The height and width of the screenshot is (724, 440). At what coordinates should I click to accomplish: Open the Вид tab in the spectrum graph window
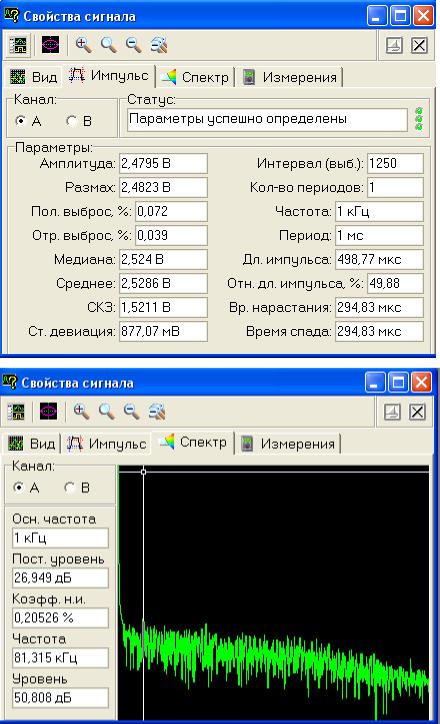click(x=32, y=444)
